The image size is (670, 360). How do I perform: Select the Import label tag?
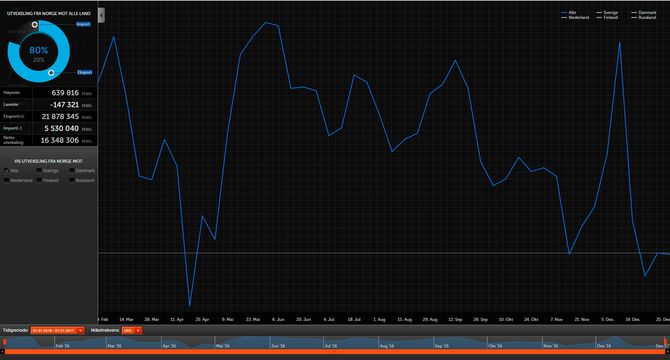(83, 24)
